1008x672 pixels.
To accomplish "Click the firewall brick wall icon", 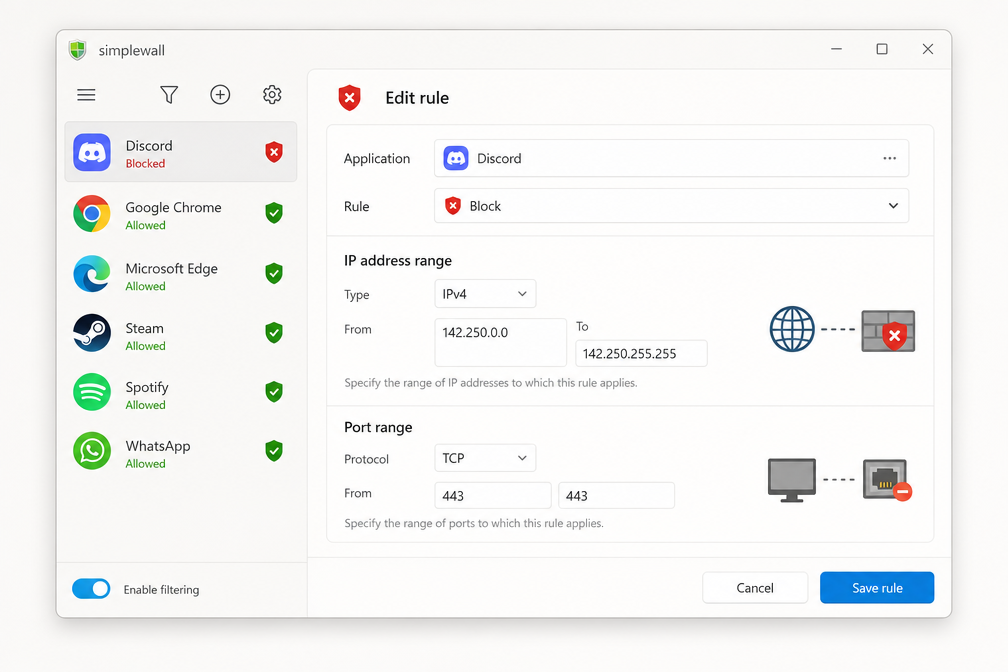I will tap(888, 331).
